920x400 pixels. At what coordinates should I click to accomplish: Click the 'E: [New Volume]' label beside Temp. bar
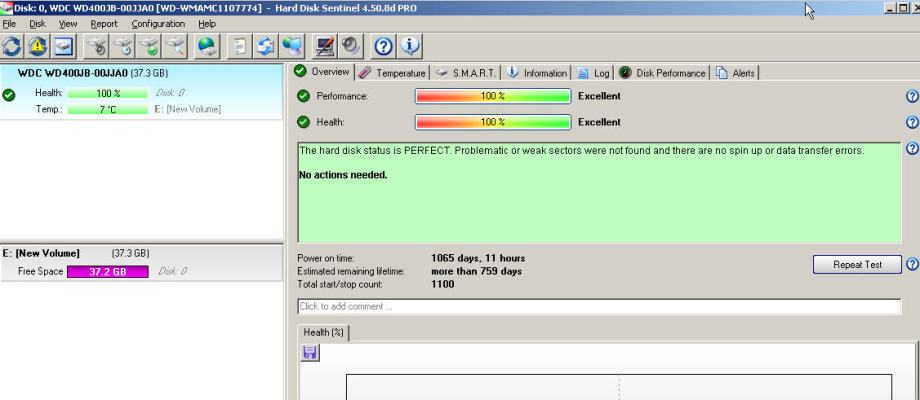point(188,110)
